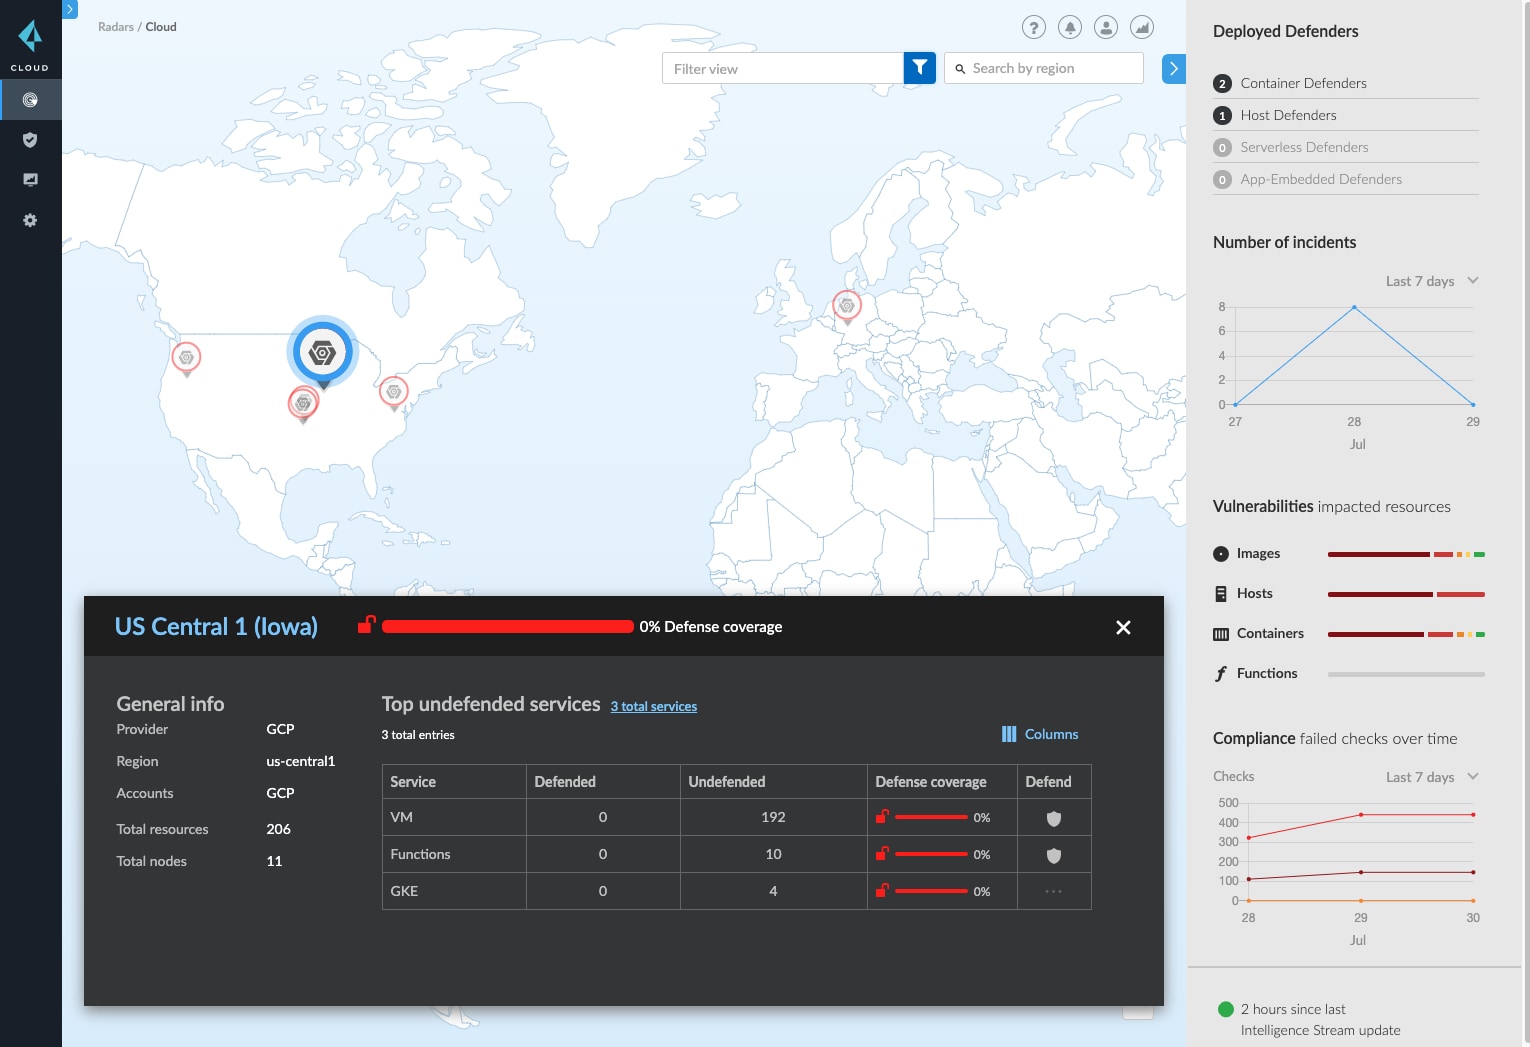
Task: Click the VM row coverage bar
Action: 931,817
